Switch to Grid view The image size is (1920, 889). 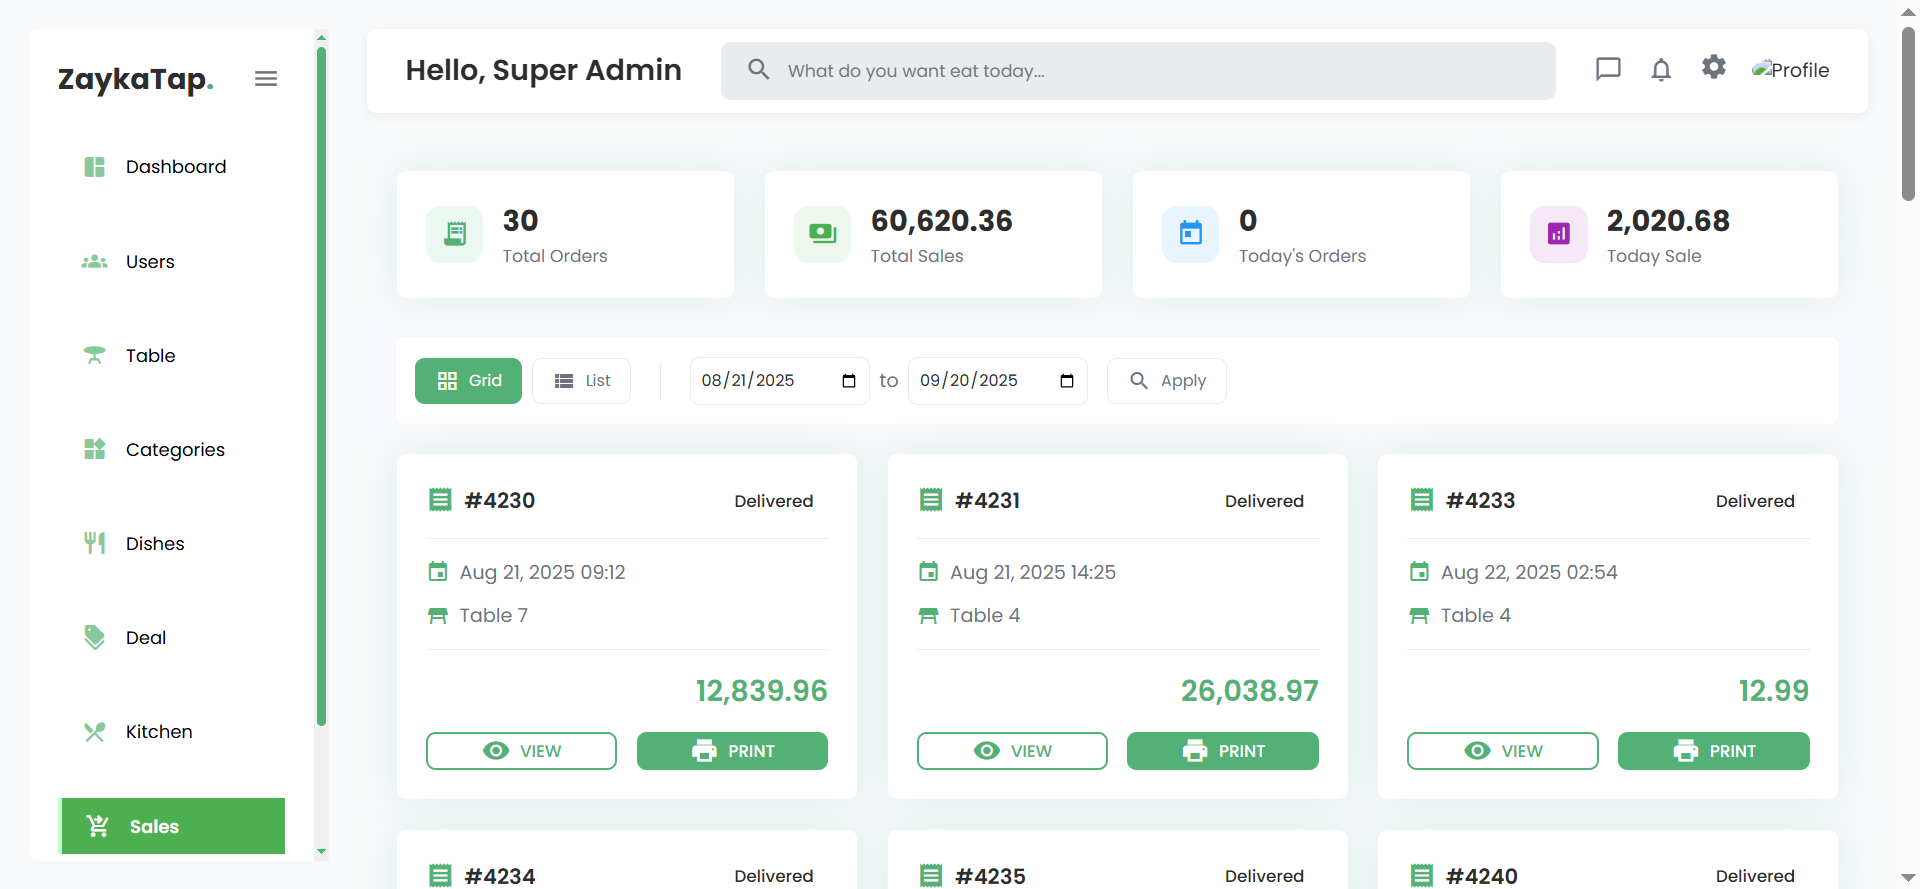468,381
